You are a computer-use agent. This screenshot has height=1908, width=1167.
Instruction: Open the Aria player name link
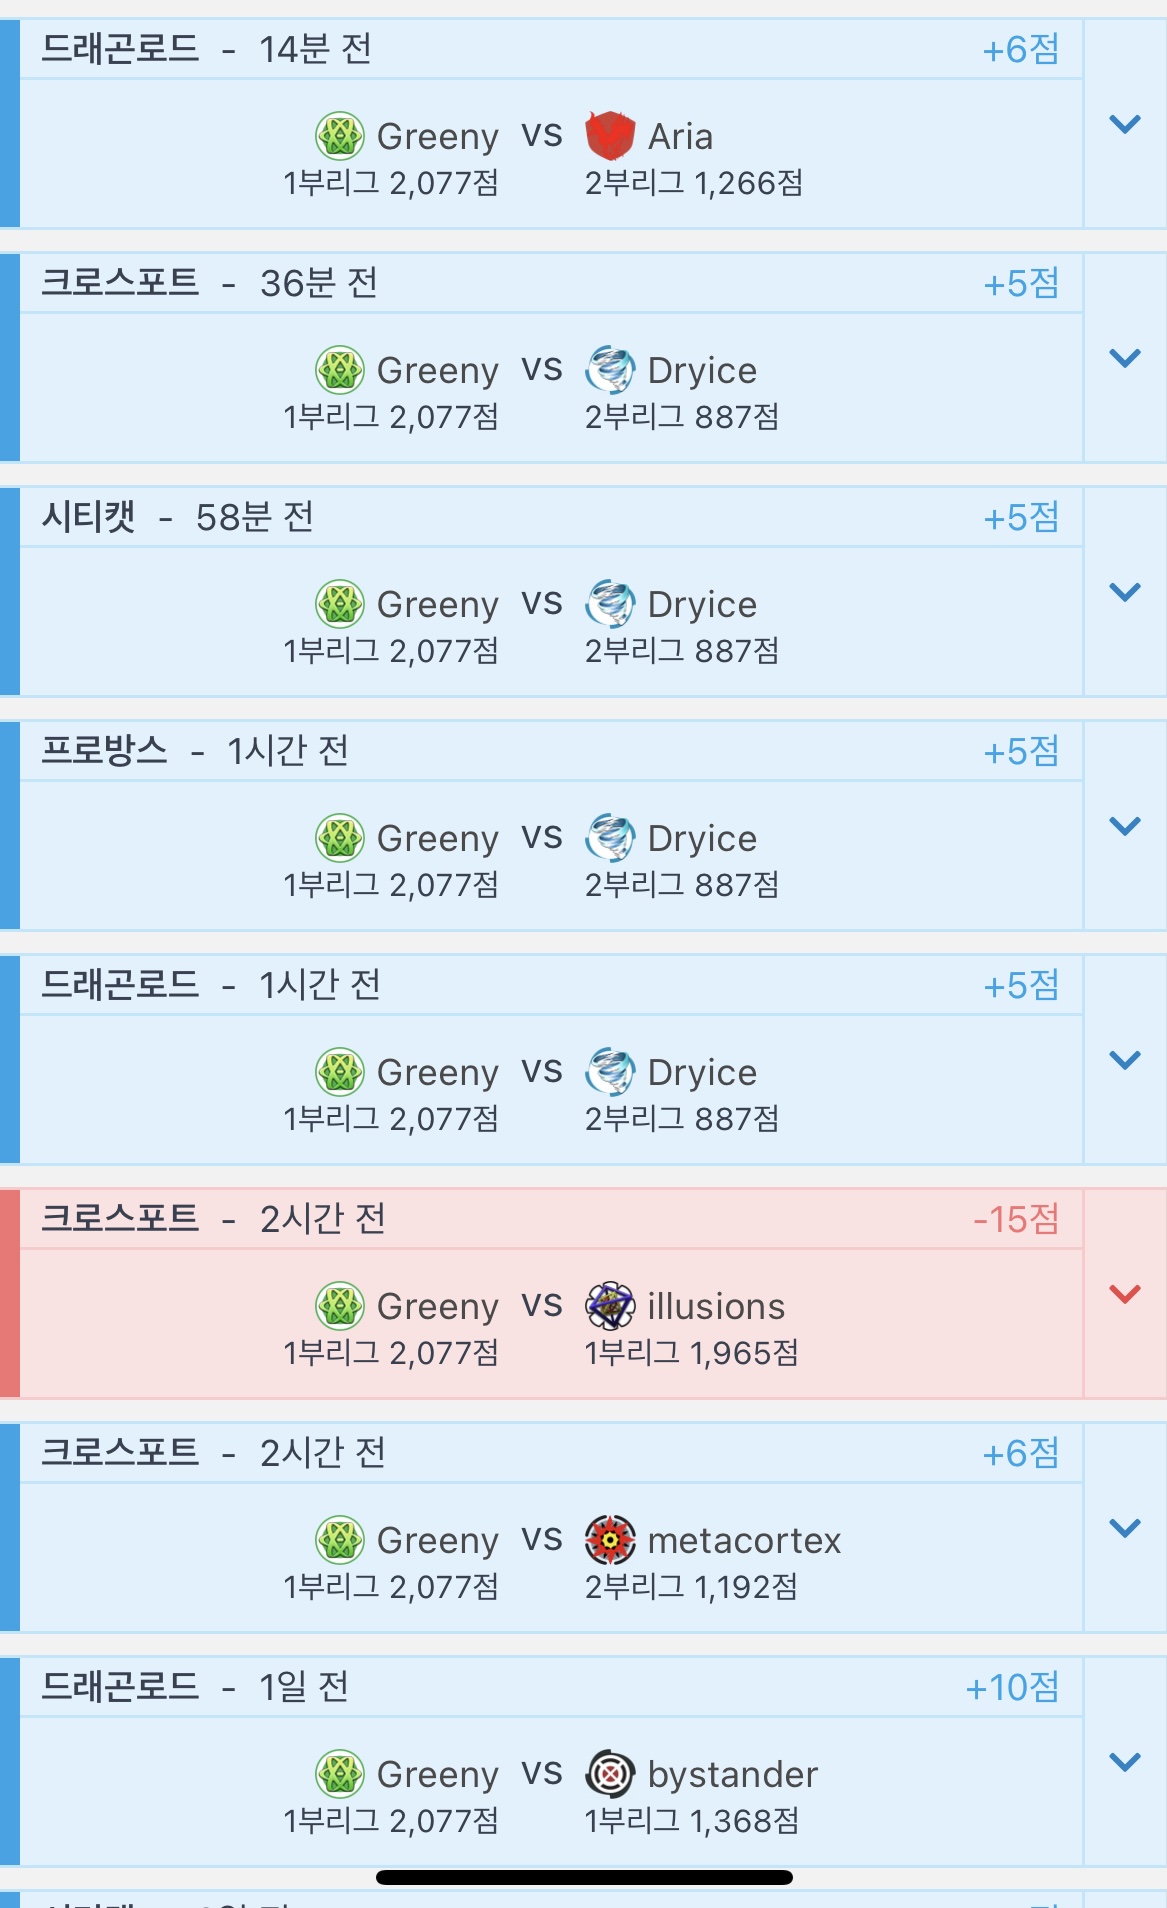click(x=680, y=136)
